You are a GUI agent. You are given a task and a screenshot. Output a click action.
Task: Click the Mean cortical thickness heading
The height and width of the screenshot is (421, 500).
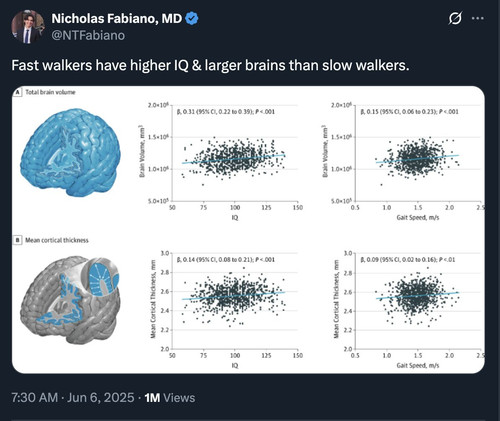[57, 240]
